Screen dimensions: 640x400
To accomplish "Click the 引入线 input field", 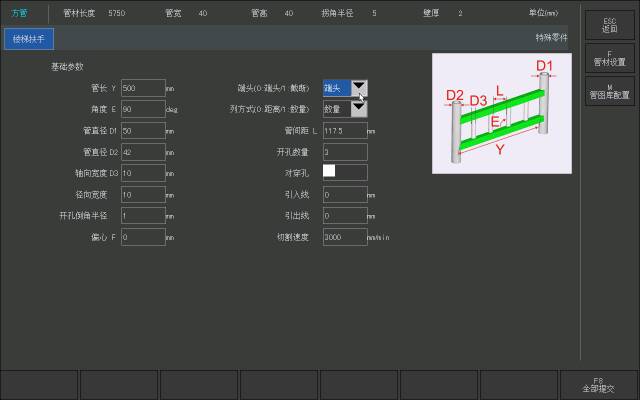I will (345, 195).
